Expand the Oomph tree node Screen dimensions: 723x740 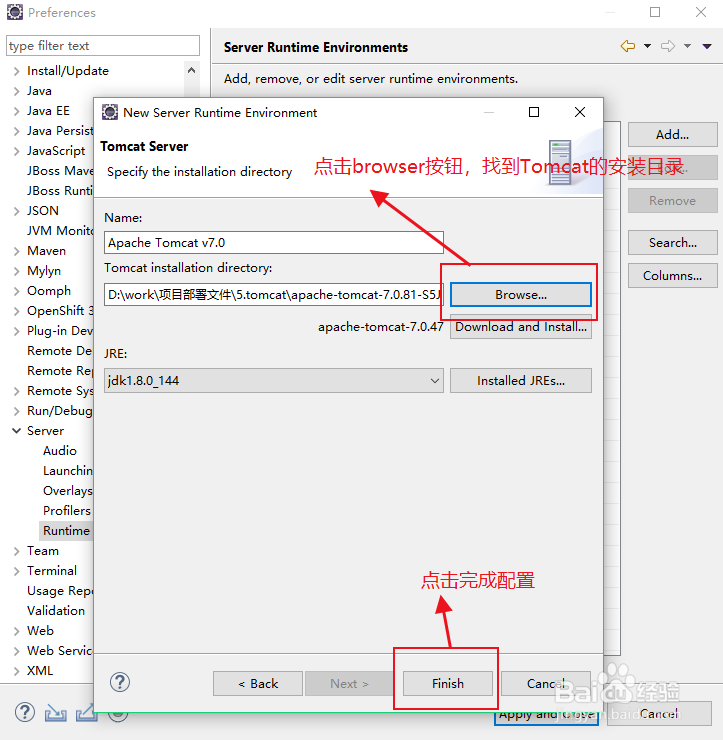(x=17, y=291)
